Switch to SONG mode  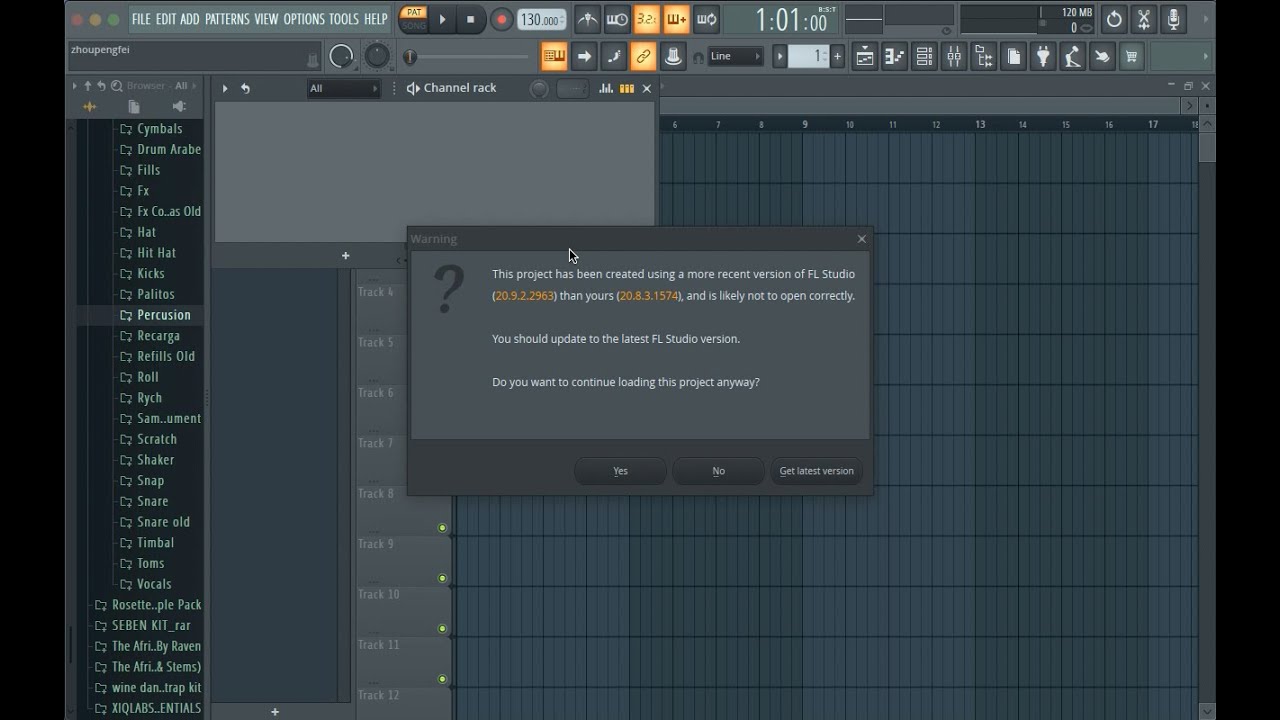coord(413,26)
